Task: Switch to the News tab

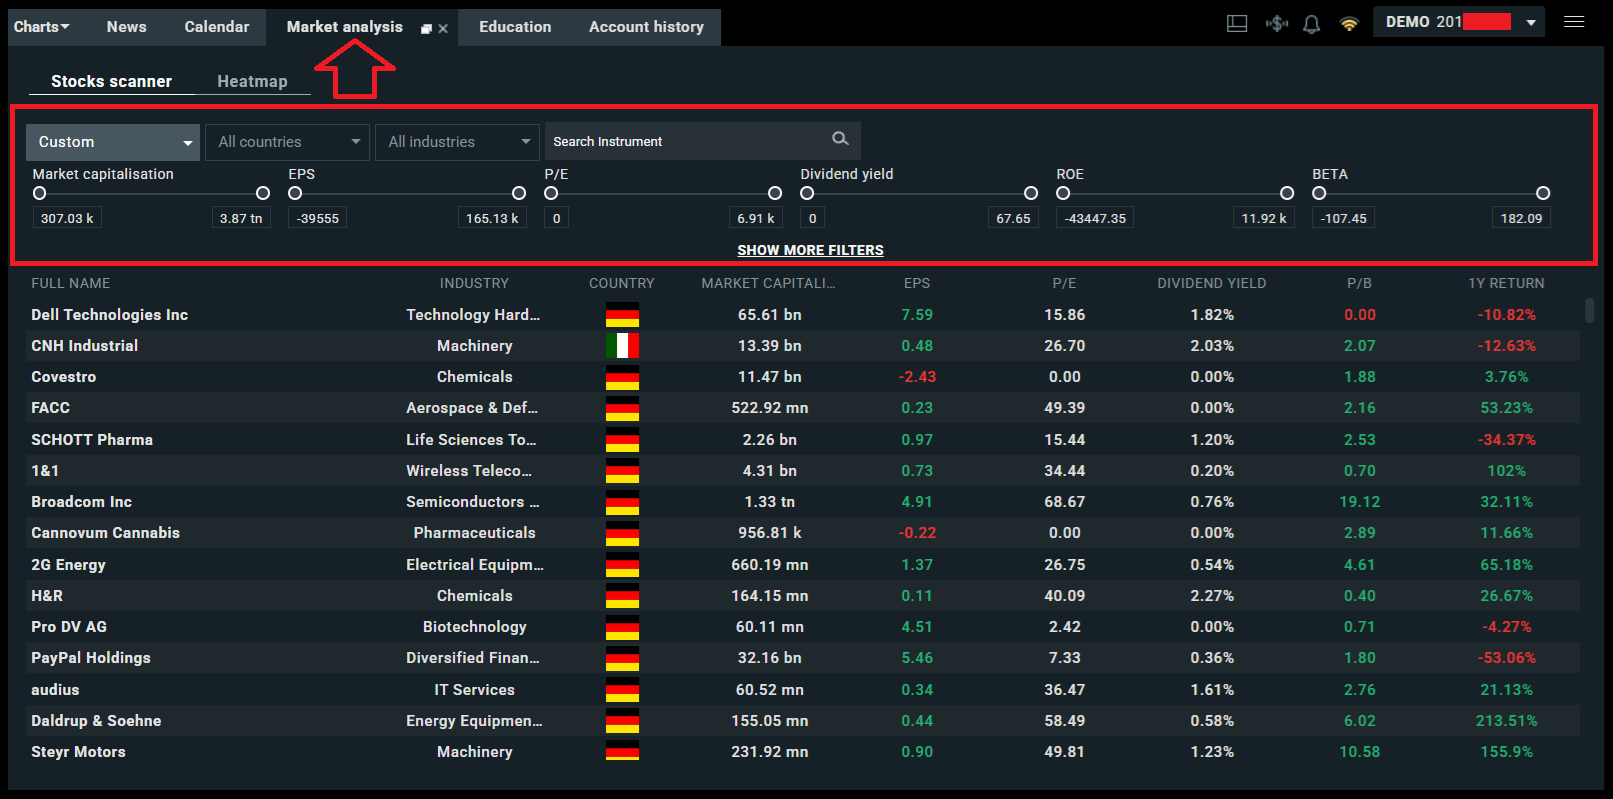Action: click(127, 27)
